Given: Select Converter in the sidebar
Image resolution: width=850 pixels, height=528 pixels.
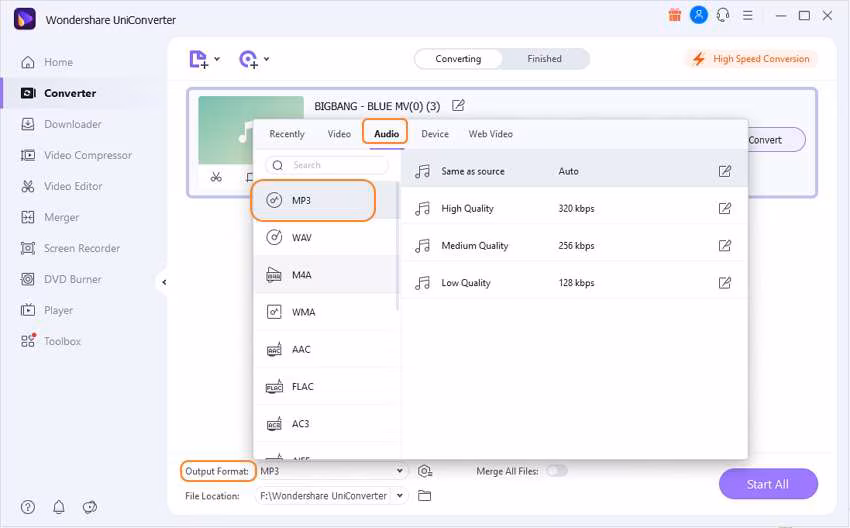Looking at the screenshot, I should click(58, 93).
